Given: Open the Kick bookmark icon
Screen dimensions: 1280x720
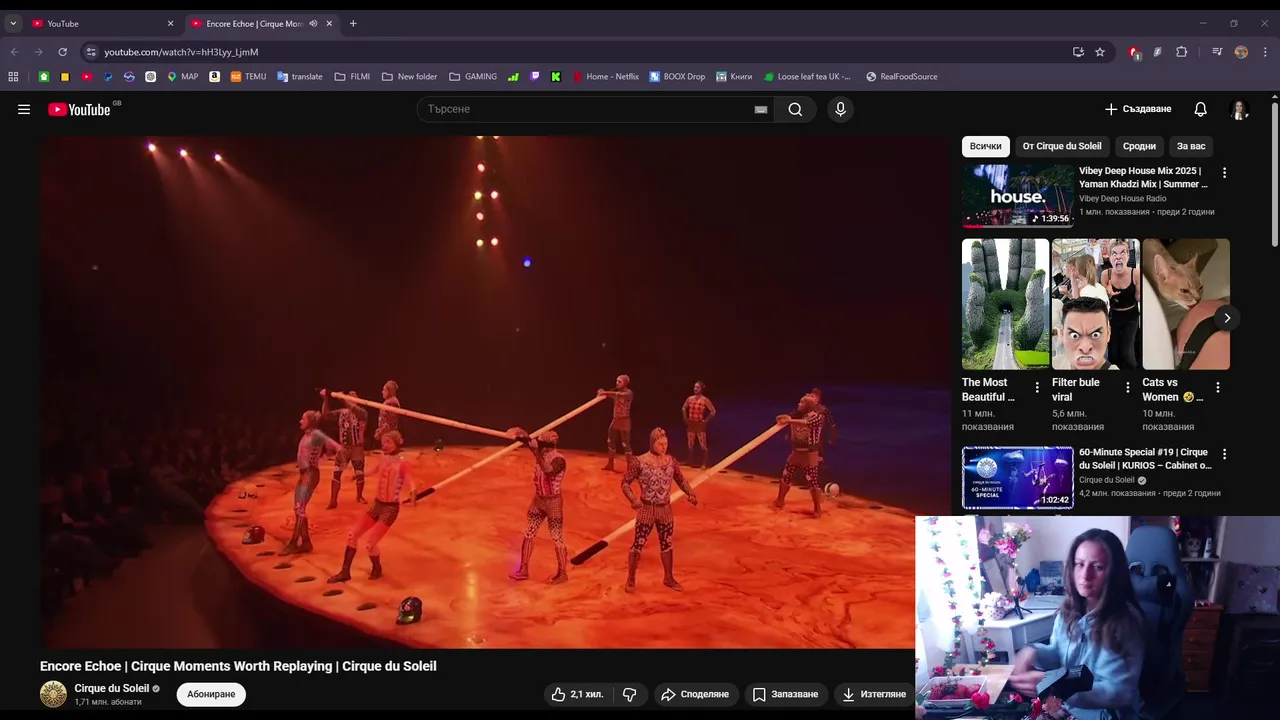Looking at the screenshot, I should 556,76.
